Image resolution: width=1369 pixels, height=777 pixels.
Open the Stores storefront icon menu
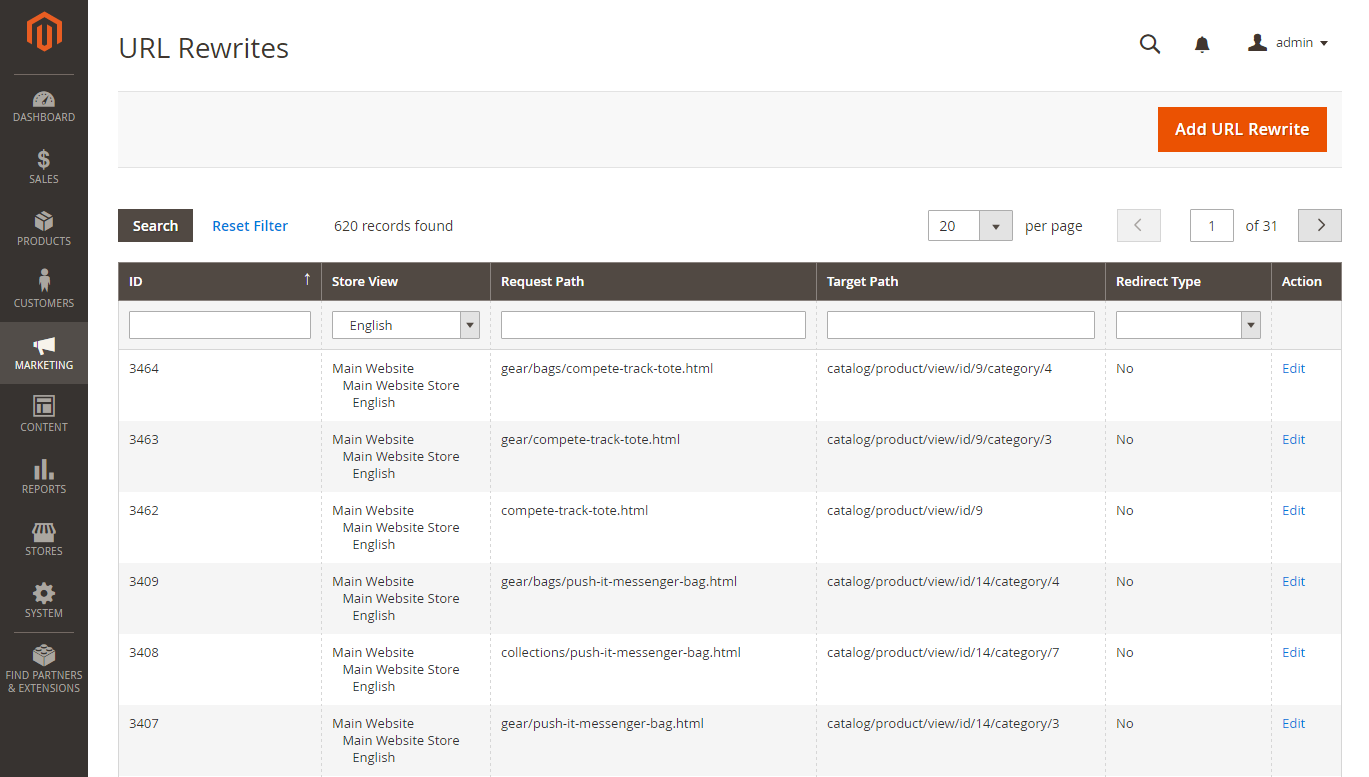click(44, 539)
